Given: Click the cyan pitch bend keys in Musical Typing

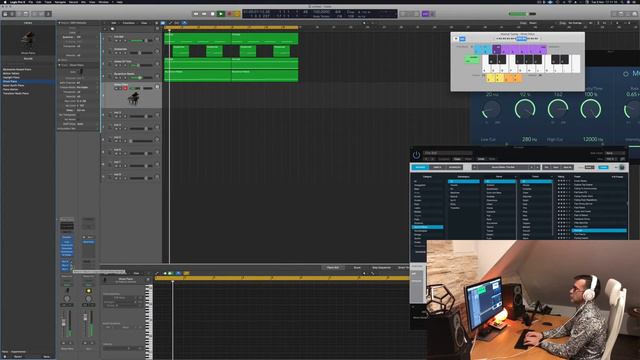Looking at the screenshot, I should 483,49.
